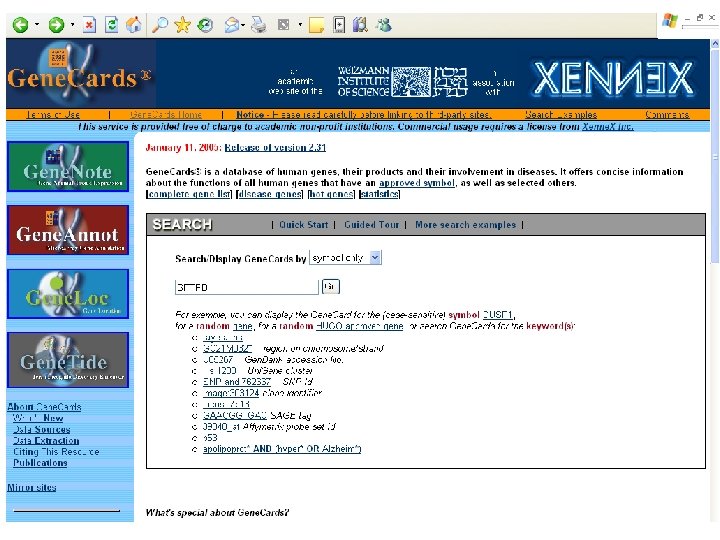Open the SNP and 762357 example link
The height and width of the screenshot is (540, 720).
click(x=236, y=382)
